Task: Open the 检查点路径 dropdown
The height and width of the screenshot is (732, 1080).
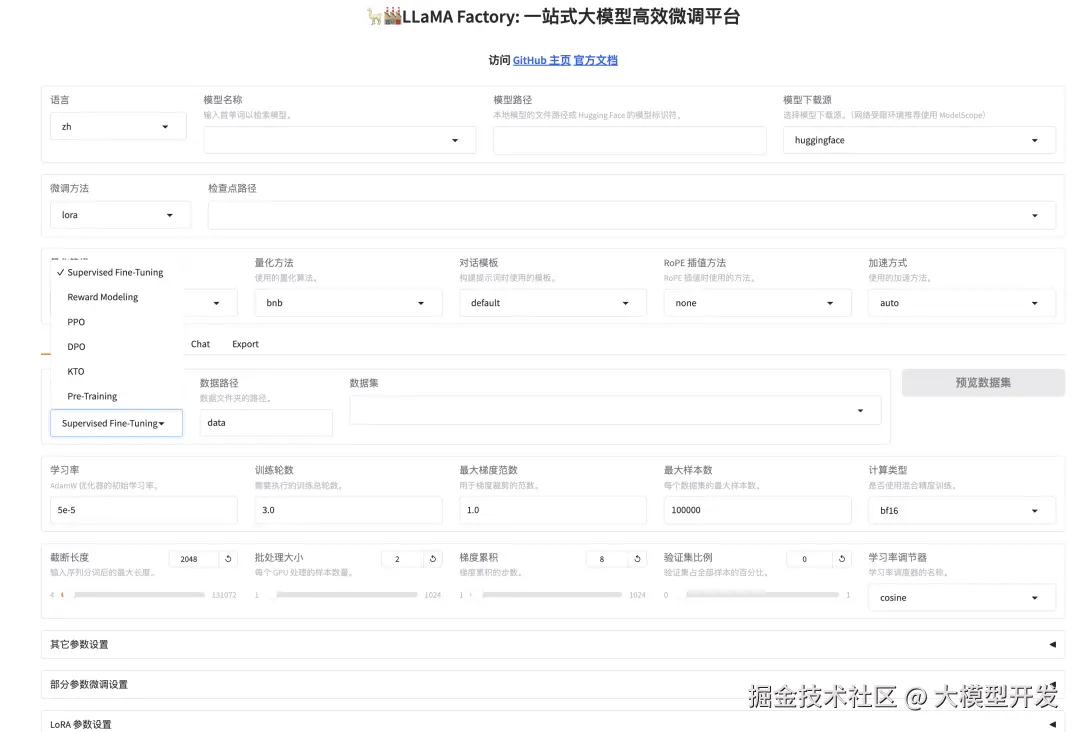Action: [x=632, y=215]
